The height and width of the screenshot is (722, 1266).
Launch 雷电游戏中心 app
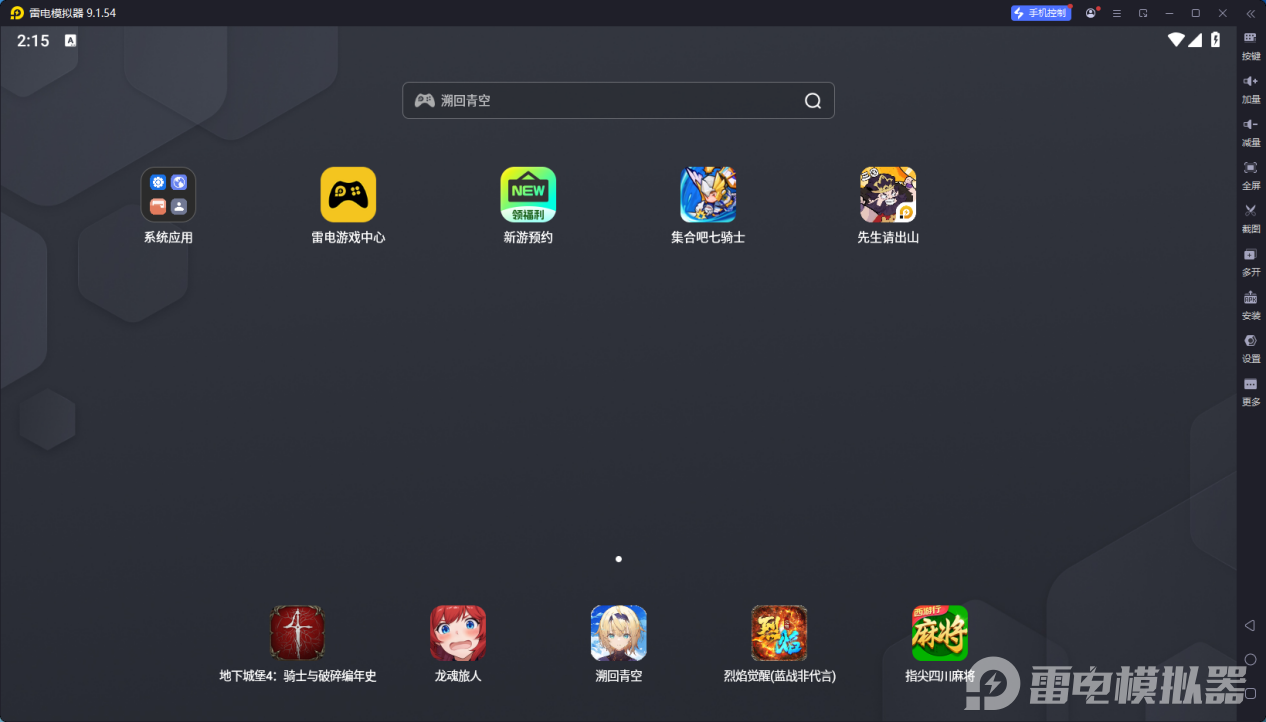click(x=348, y=194)
